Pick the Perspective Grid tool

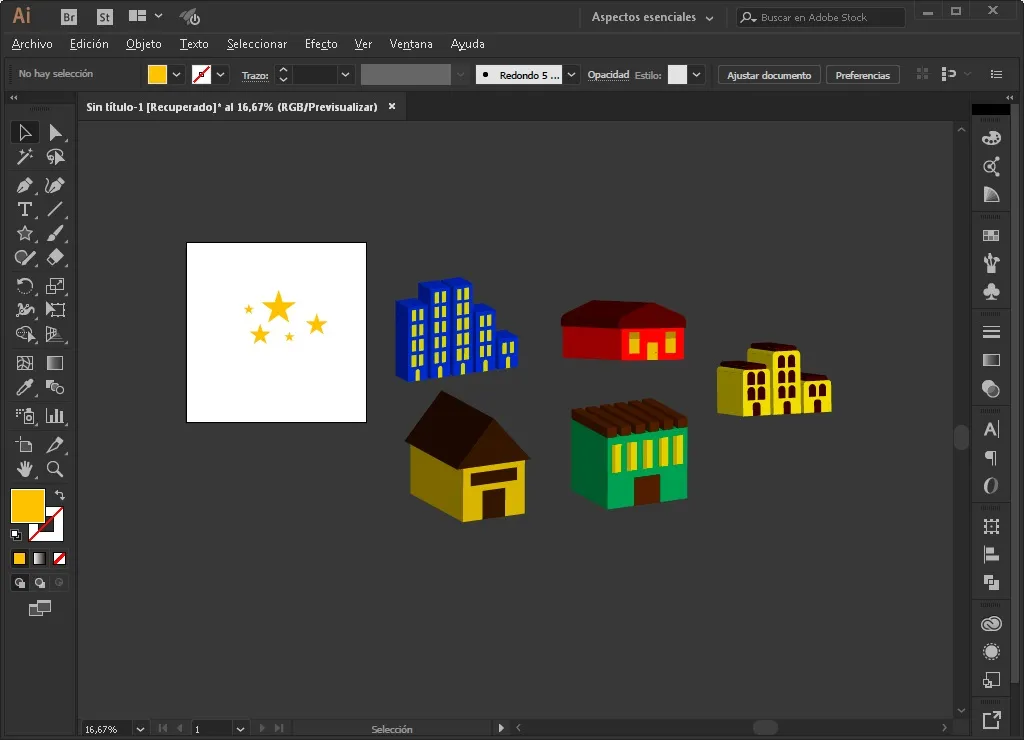point(56,334)
